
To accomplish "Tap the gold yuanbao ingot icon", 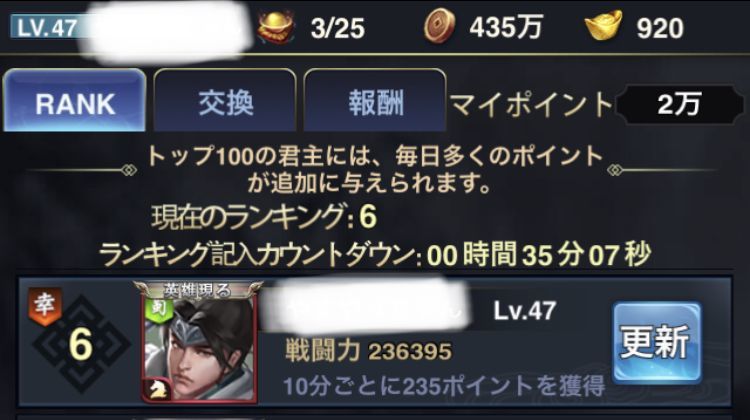I will click(604, 26).
